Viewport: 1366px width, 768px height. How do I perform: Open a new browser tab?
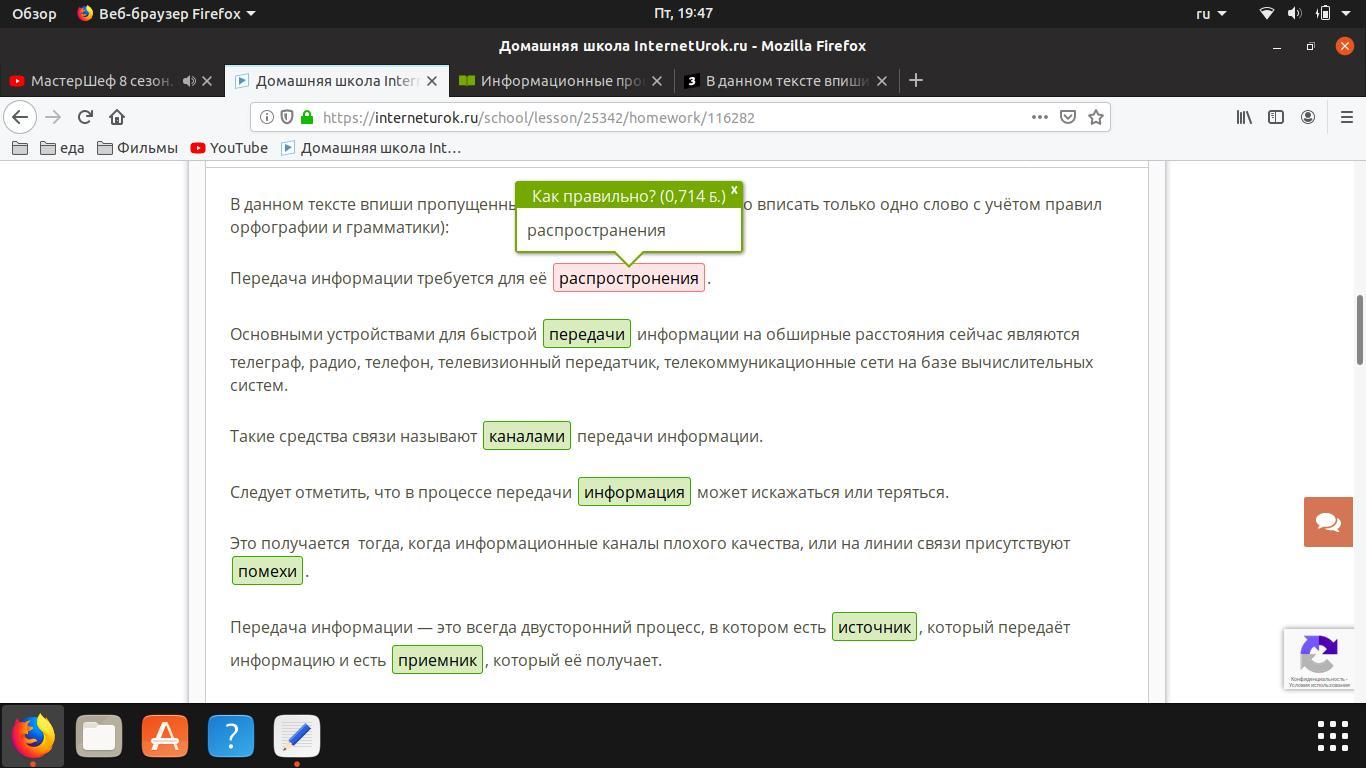click(915, 81)
